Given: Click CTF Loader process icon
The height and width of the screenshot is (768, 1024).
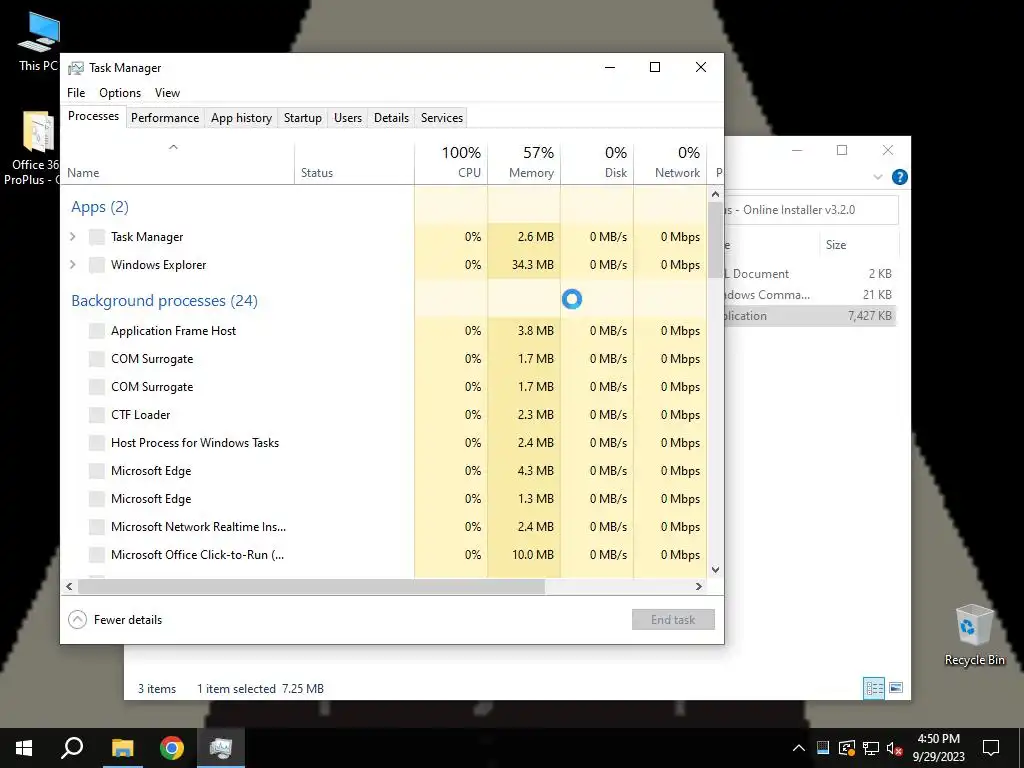Looking at the screenshot, I should pos(97,415).
